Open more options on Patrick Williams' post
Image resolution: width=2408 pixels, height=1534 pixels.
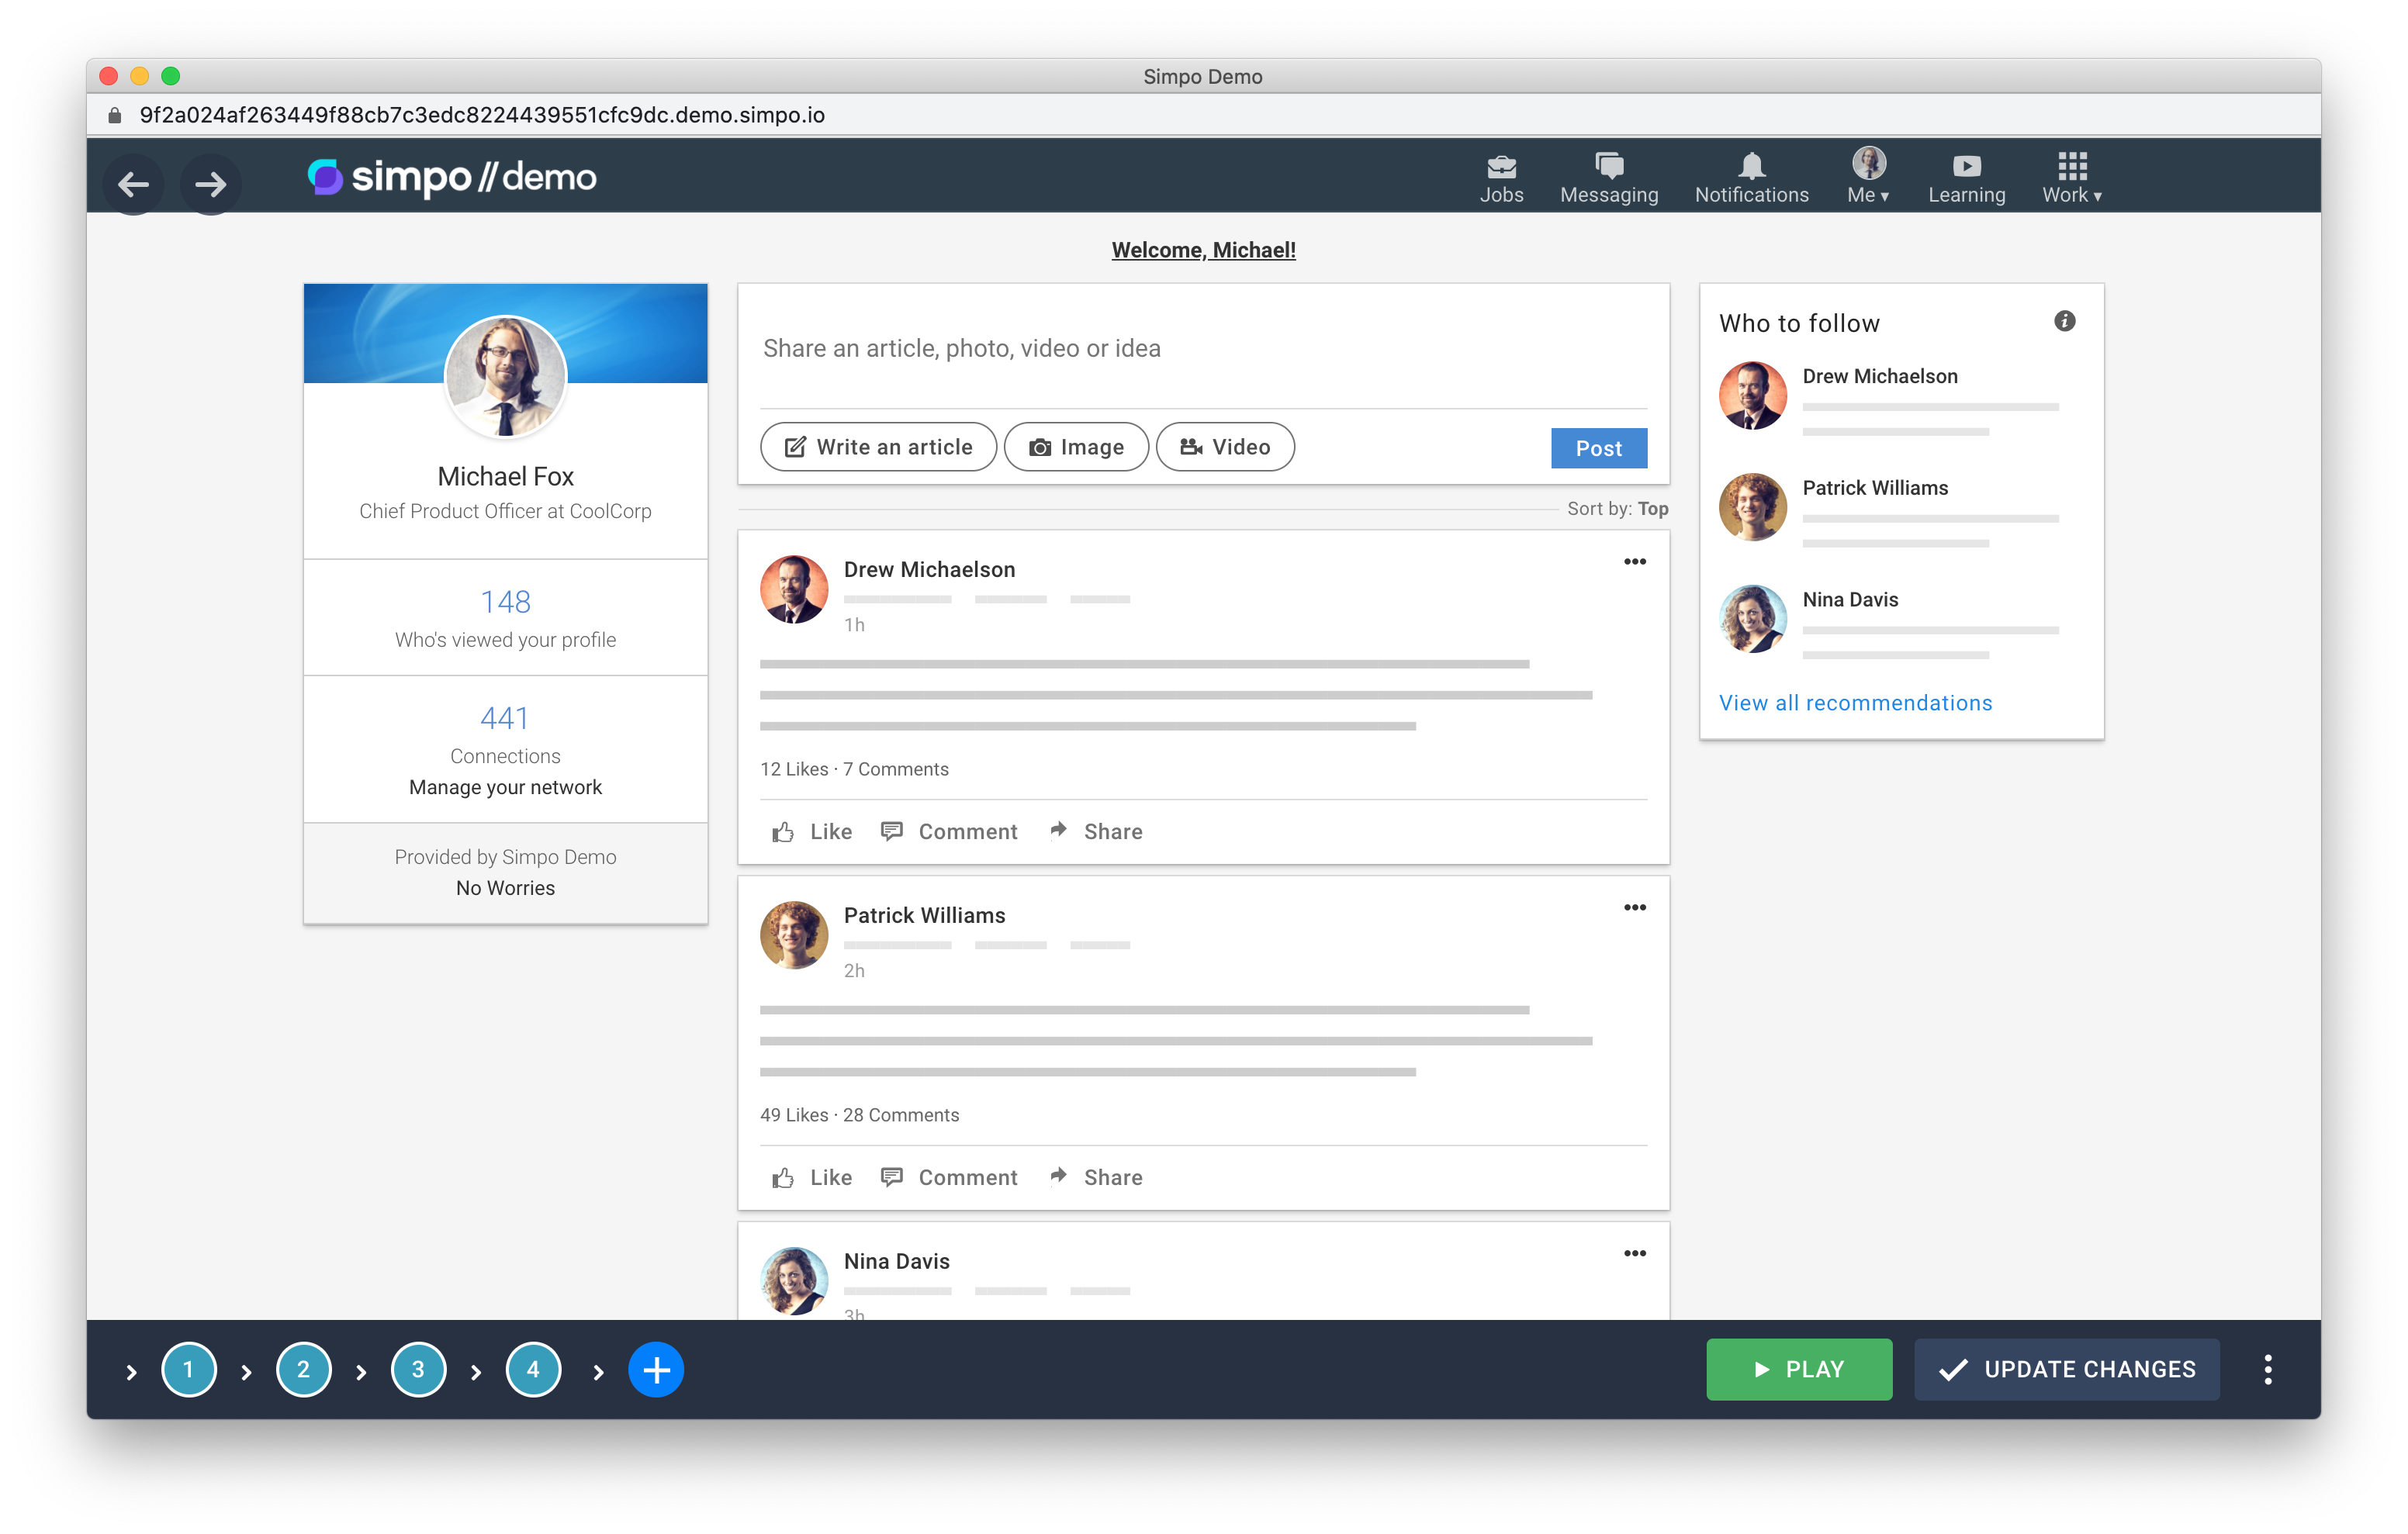pos(1634,908)
